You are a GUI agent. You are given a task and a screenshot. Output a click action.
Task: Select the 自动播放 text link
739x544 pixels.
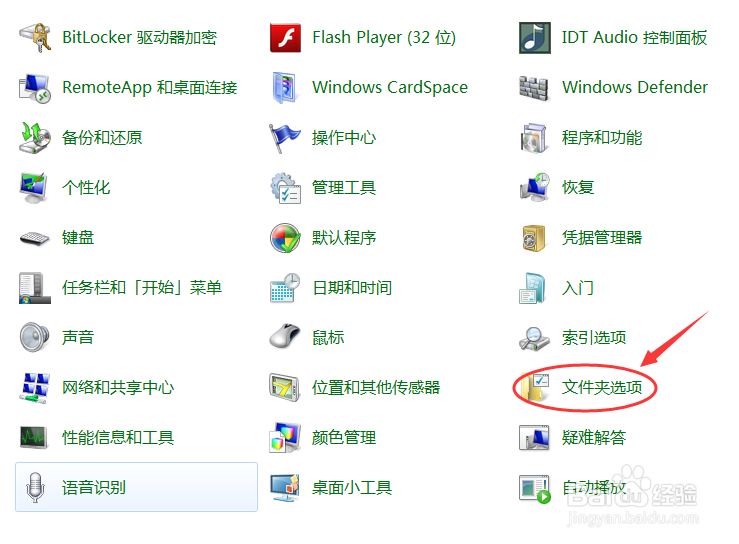(594, 487)
